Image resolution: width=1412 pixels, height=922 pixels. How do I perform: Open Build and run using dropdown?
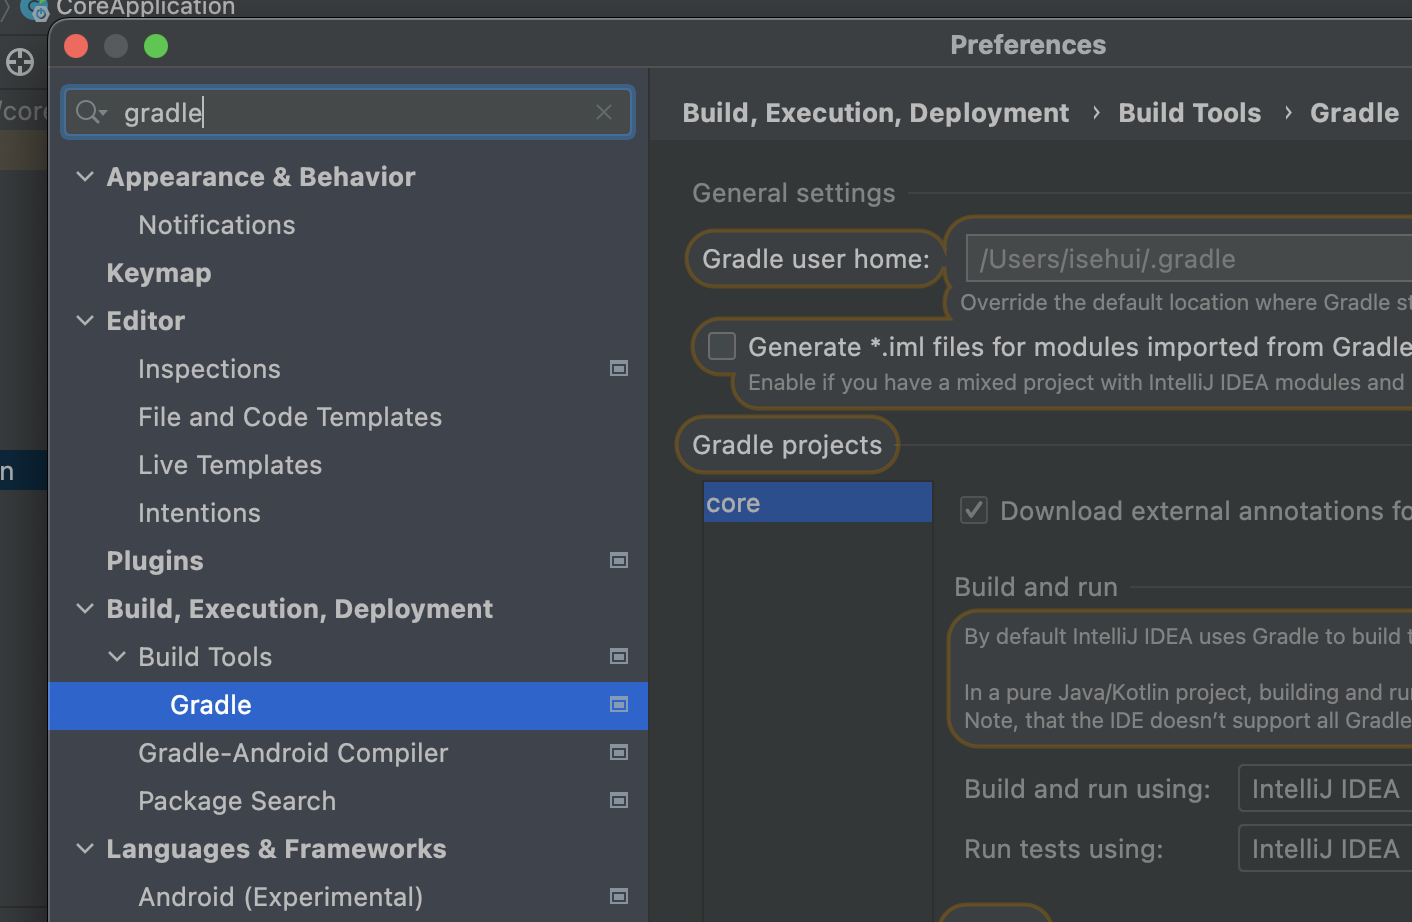1325,789
